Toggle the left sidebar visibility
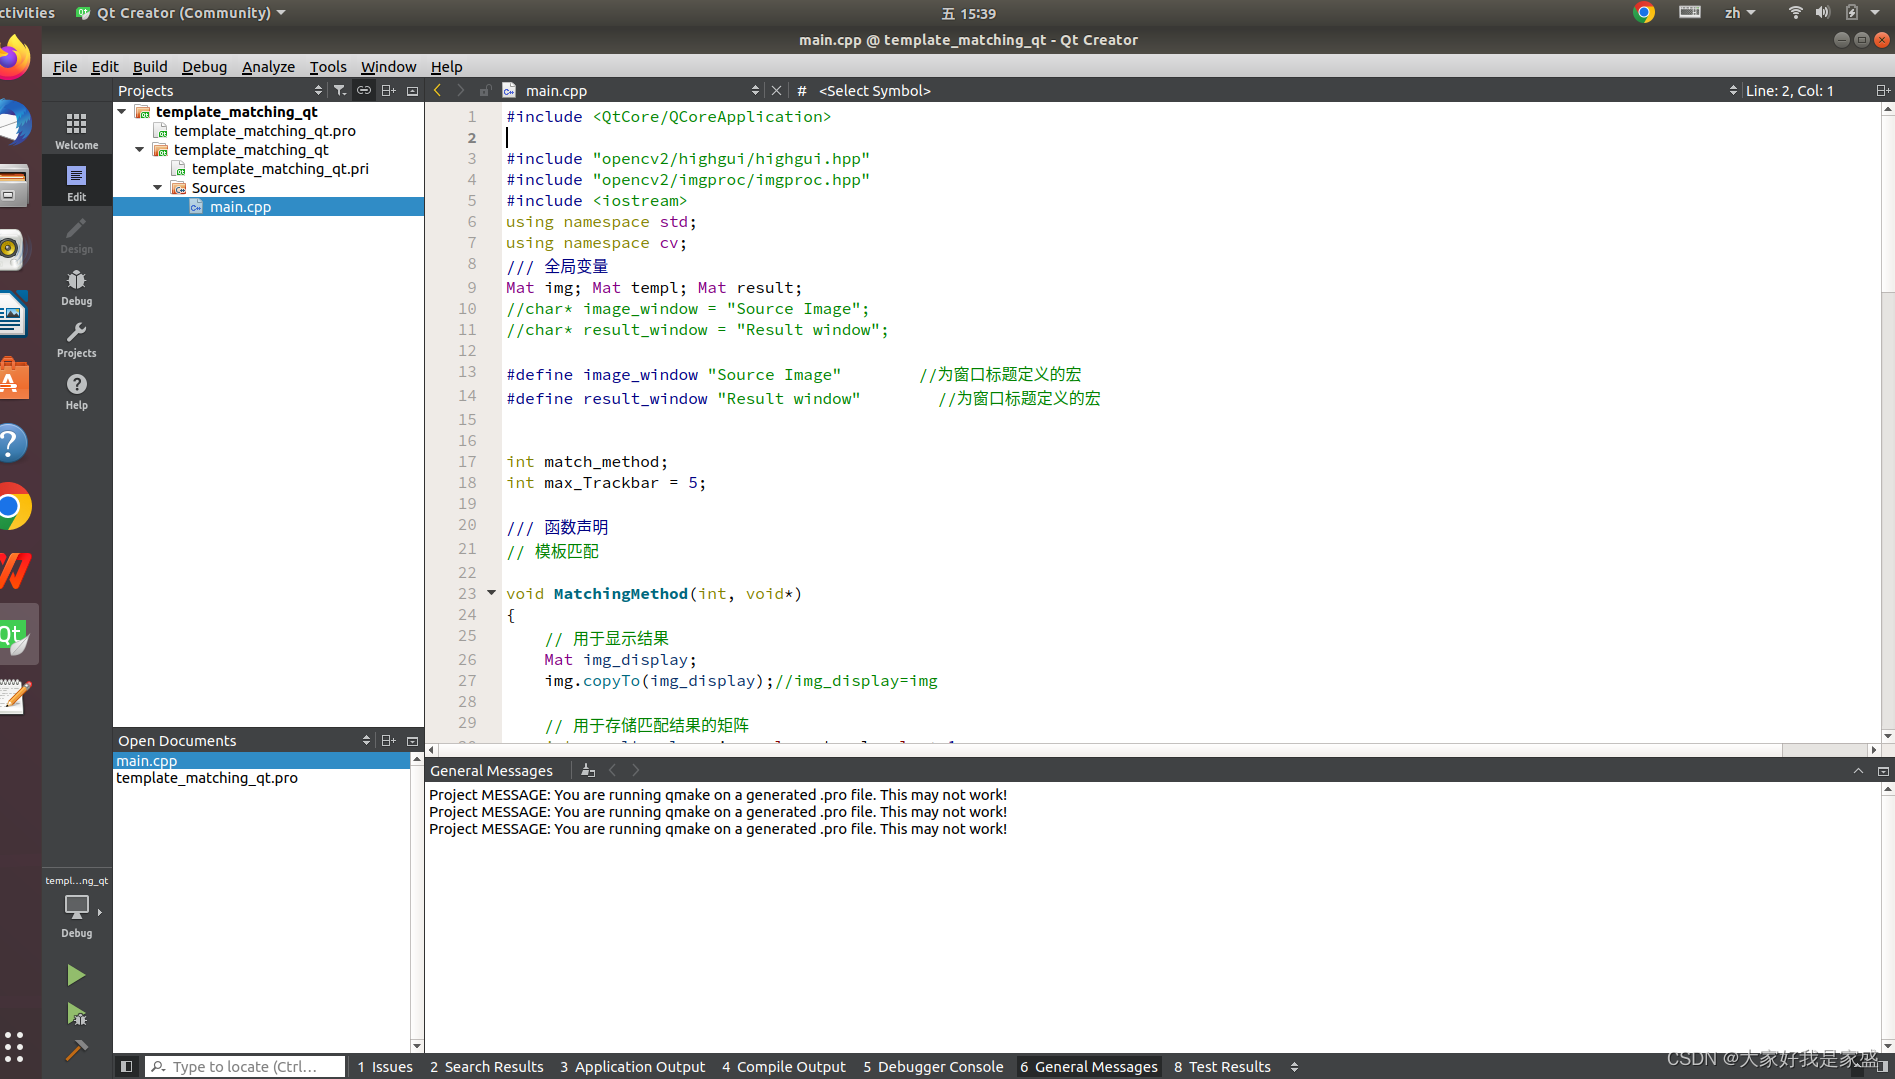The width and height of the screenshot is (1895, 1079). tap(127, 1066)
